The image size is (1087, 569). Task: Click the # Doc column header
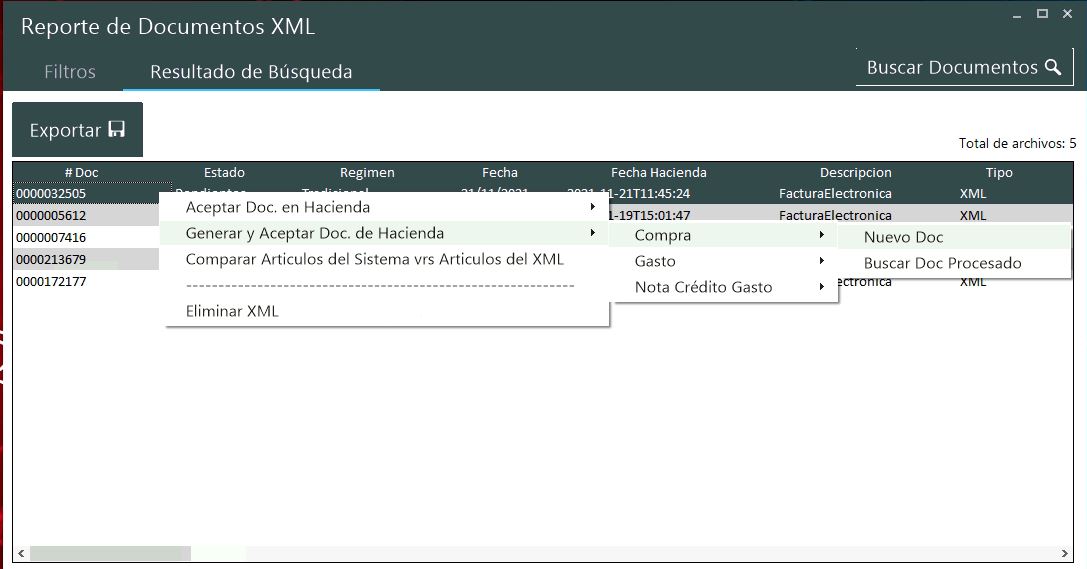pos(81,172)
